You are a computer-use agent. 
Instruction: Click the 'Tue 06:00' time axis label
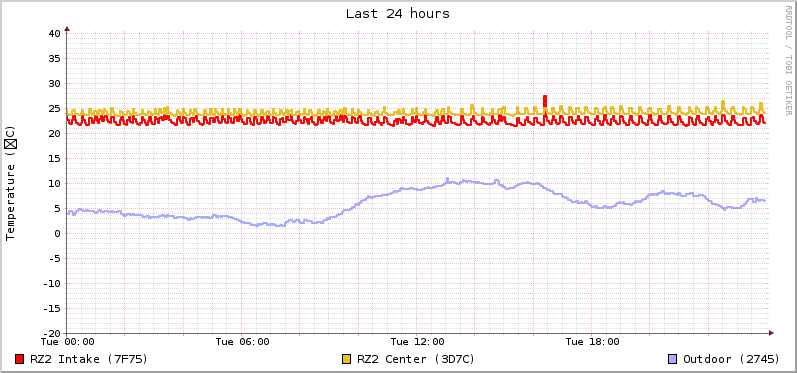tap(242, 341)
